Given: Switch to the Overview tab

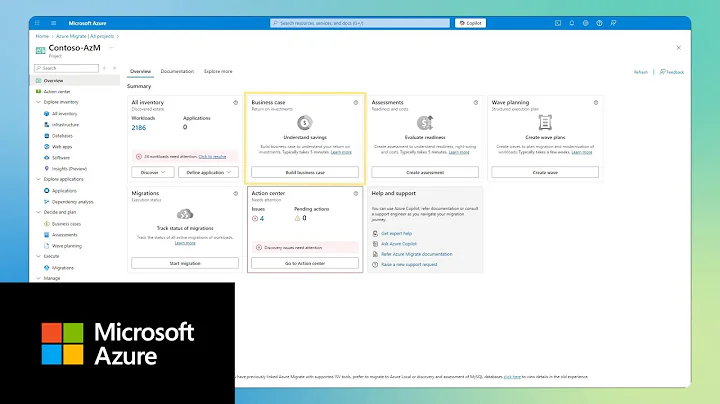Looking at the screenshot, I should tap(141, 72).
